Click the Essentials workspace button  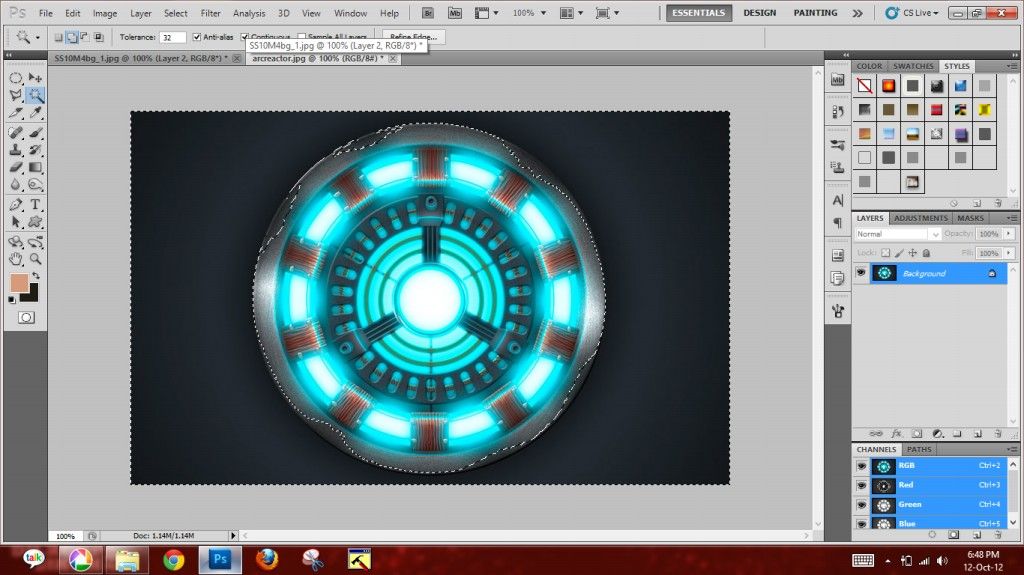pyautogui.click(x=698, y=13)
